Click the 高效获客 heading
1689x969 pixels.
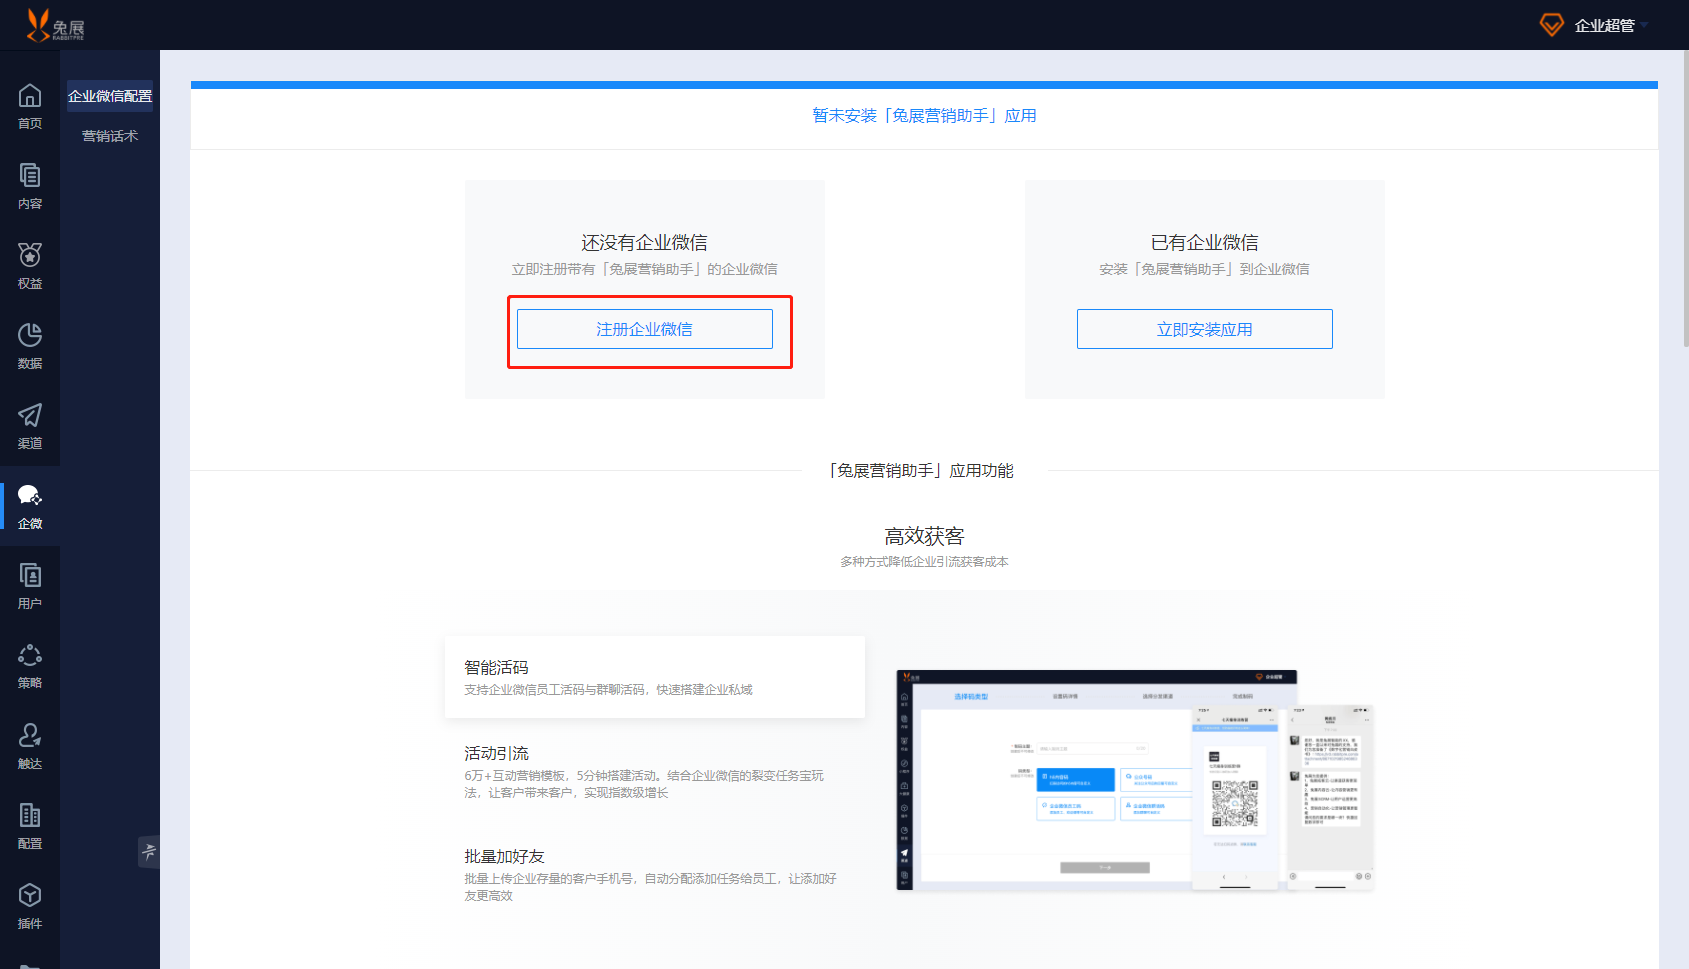click(924, 537)
